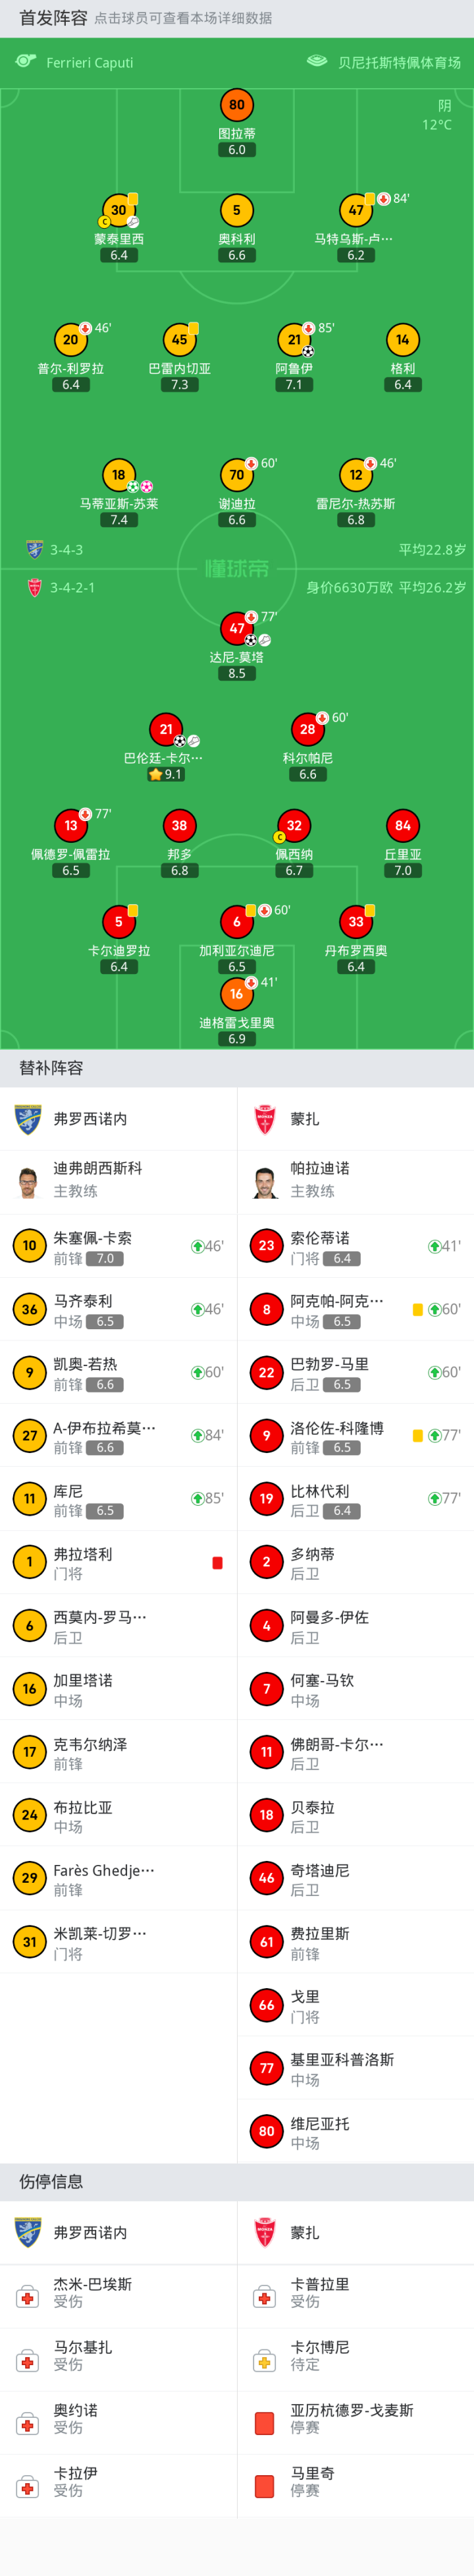Open 弗罗西诺内 team in substitutes header
This screenshot has height=2576, width=474.
[x=90, y=1119]
